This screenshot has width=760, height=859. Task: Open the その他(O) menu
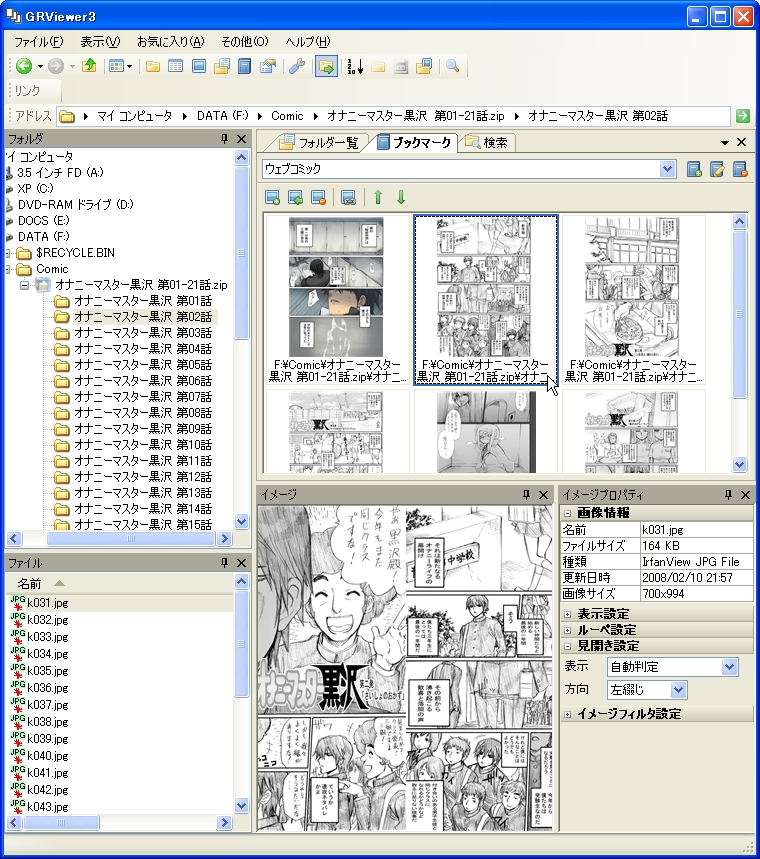click(x=244, y=42)
